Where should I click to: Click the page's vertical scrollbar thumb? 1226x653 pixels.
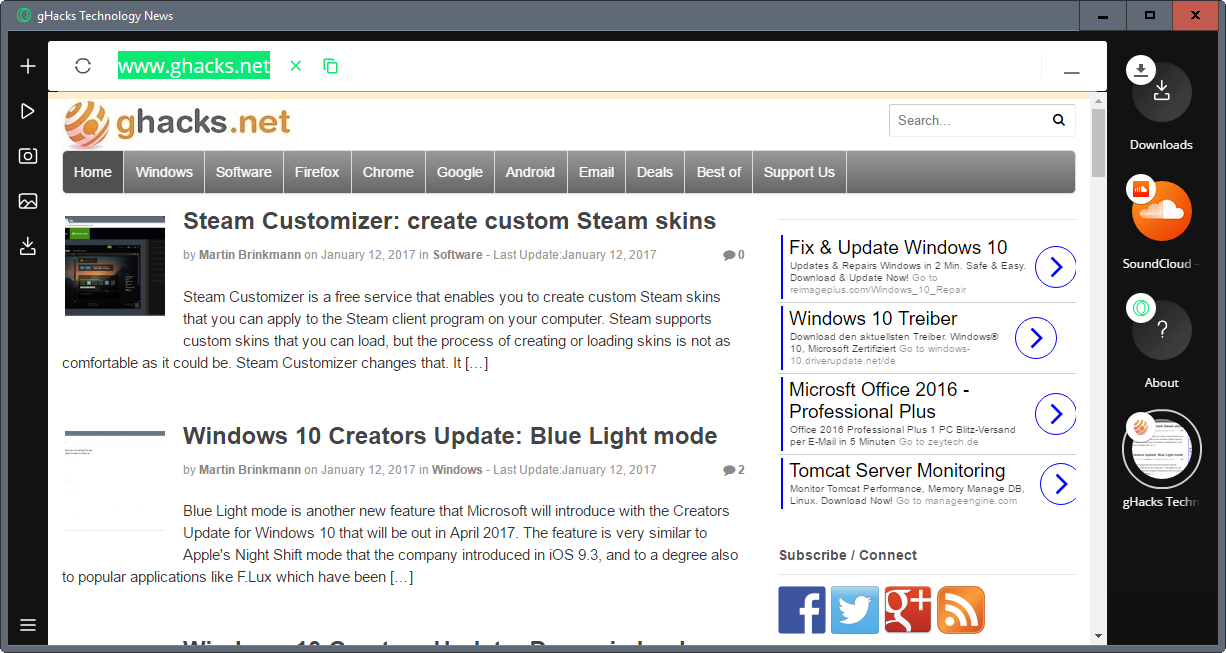1098,143
